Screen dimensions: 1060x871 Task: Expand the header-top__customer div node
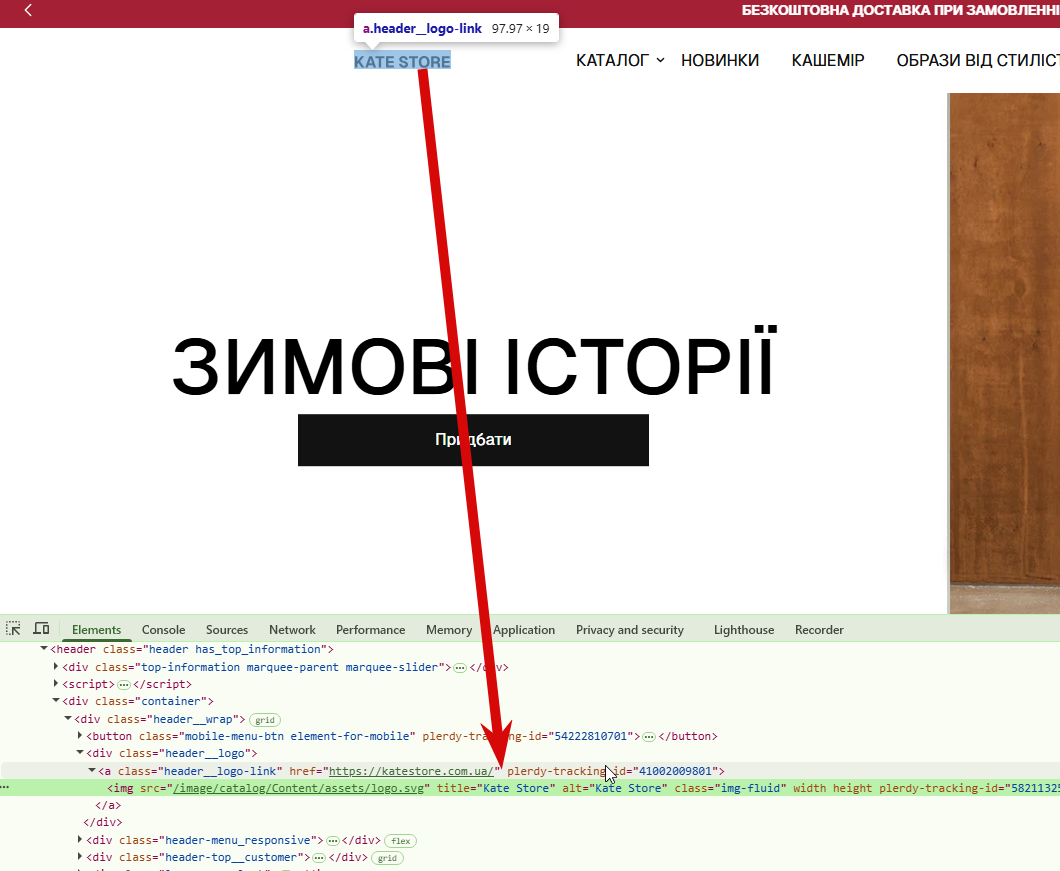pos(80,856)
